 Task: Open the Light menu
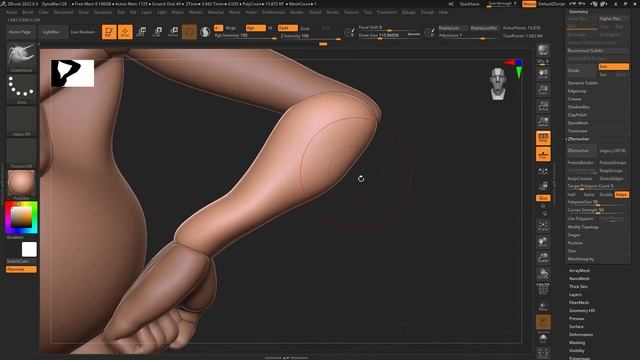pos(162,12)
